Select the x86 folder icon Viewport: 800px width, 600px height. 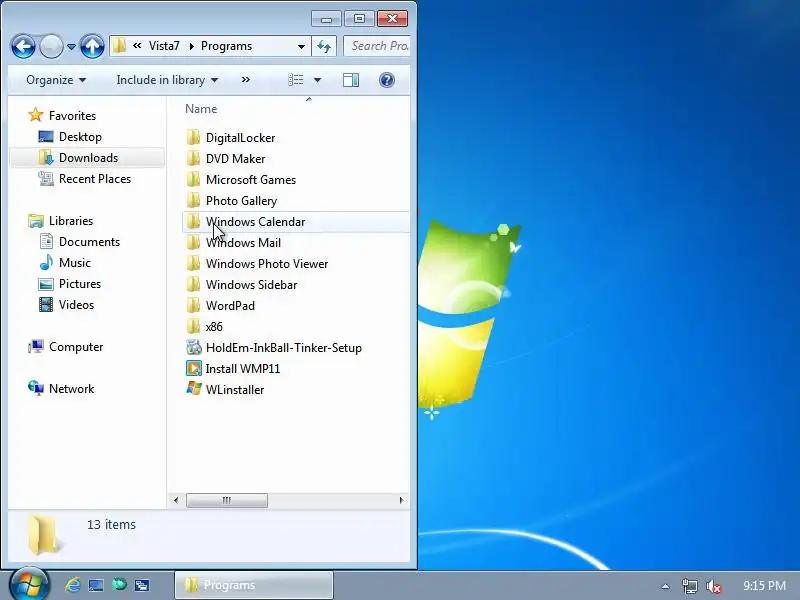(x=193, y=326)
